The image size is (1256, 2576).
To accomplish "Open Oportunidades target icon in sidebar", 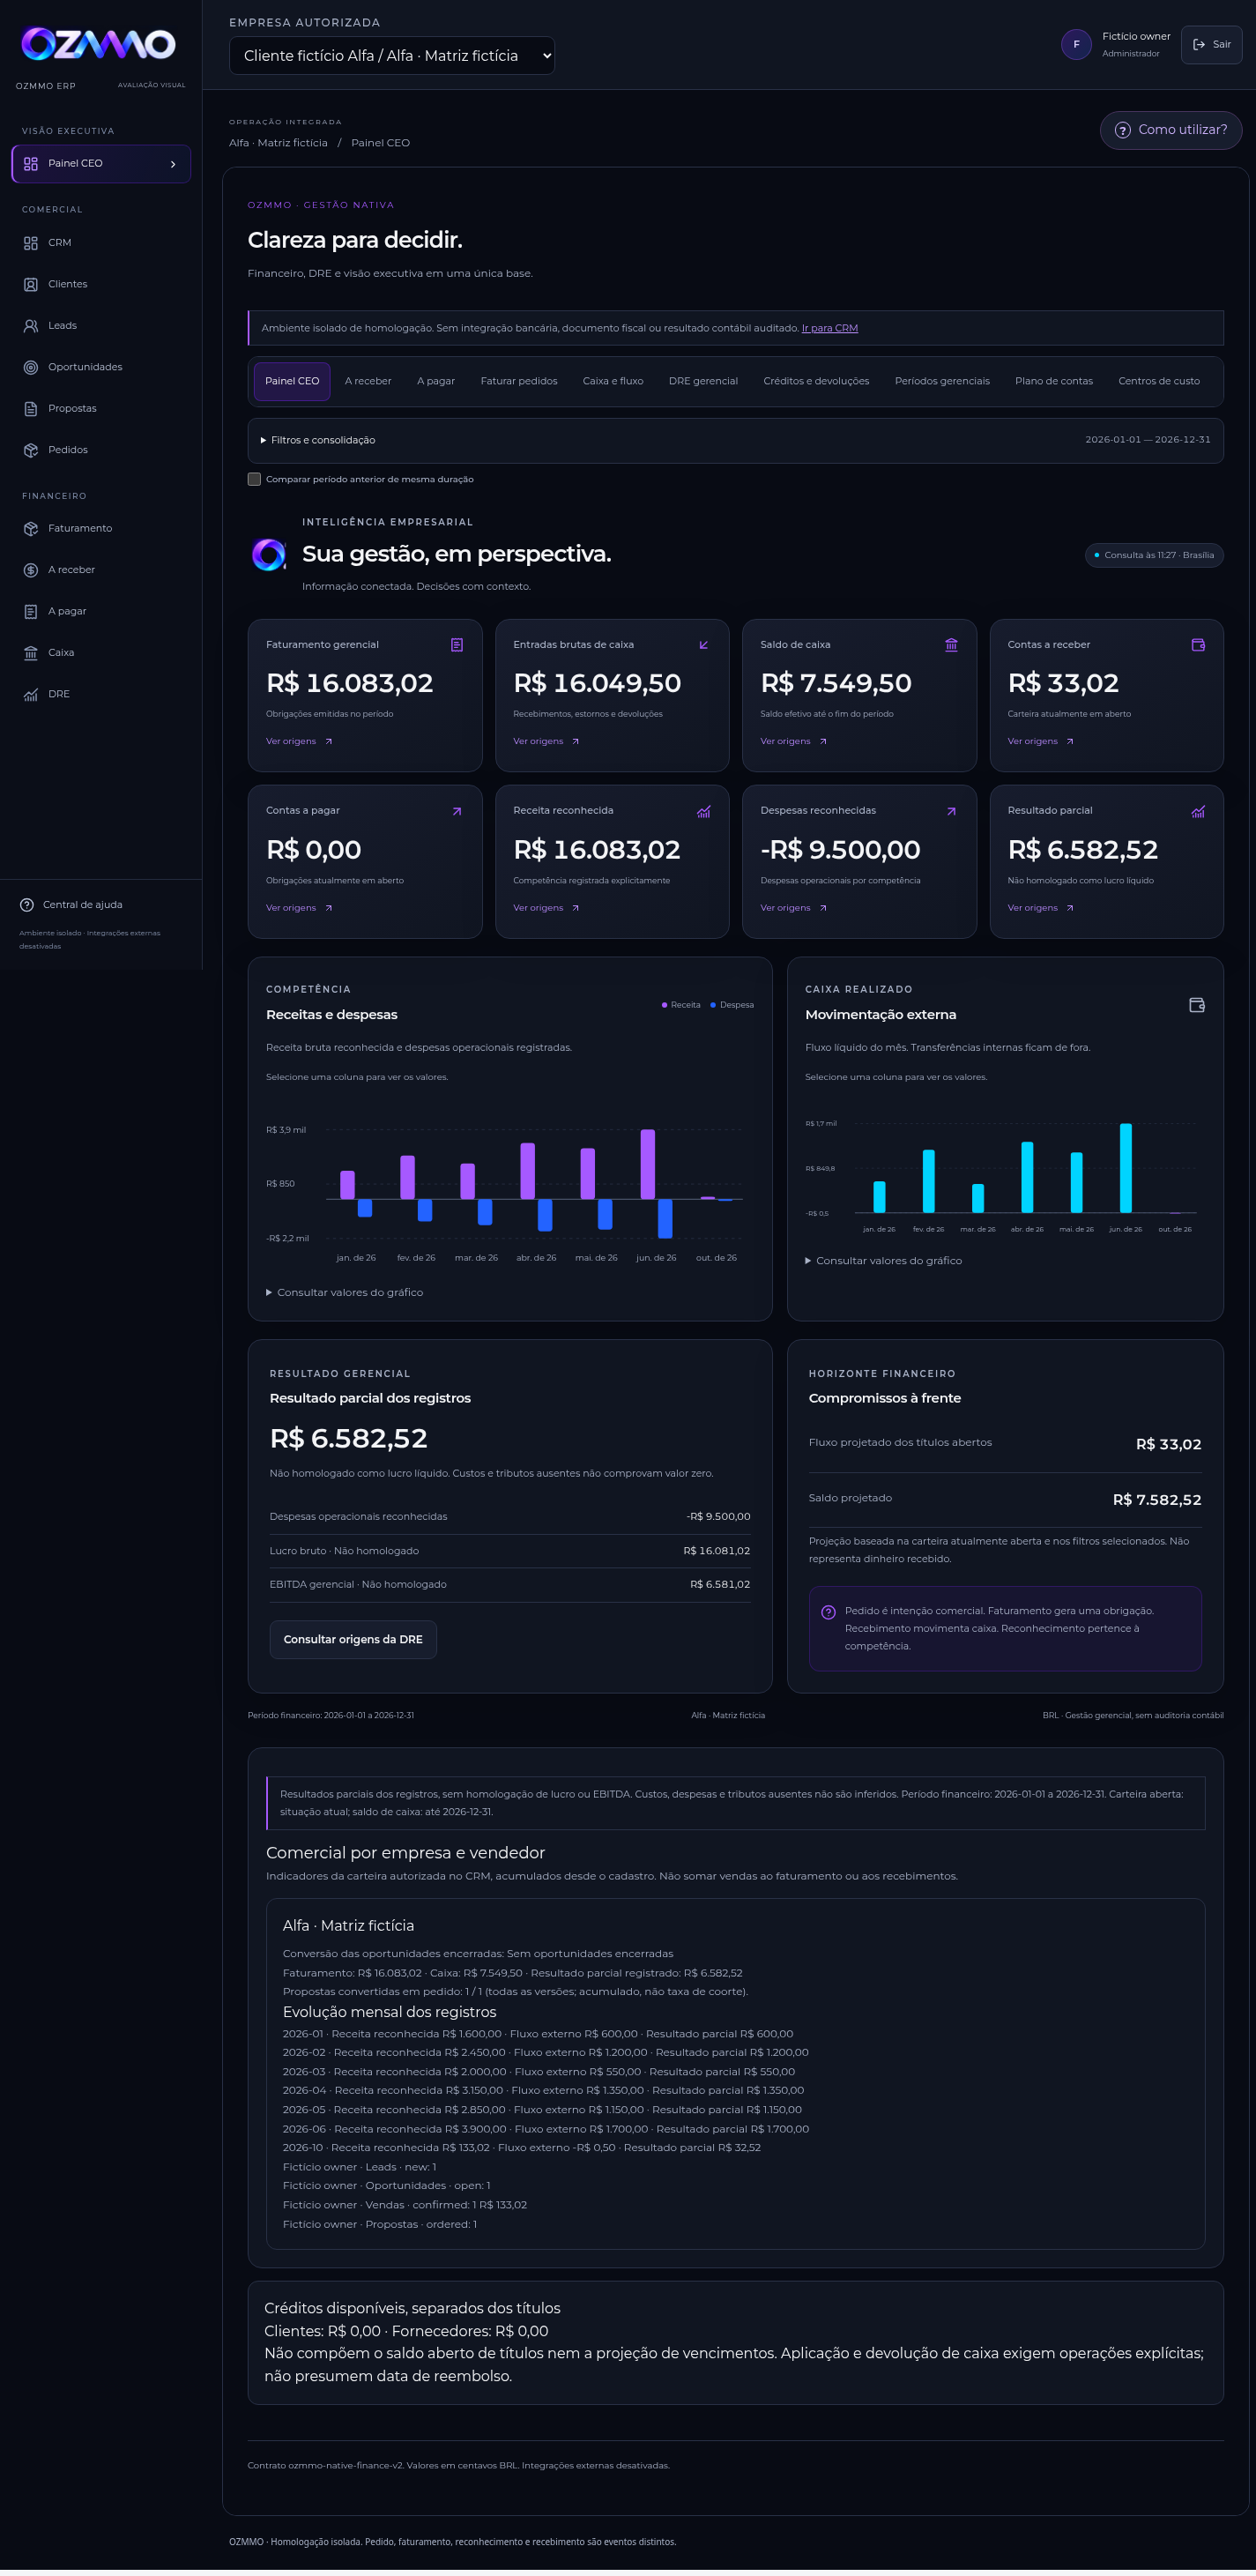I will (31, 367).
